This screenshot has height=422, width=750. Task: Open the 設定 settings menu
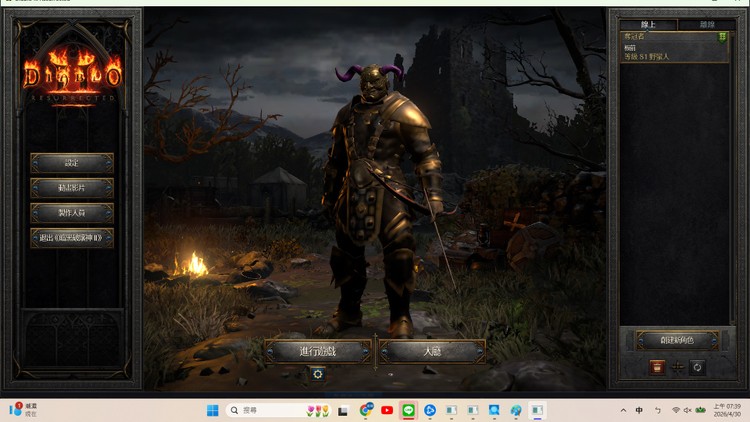pos(72,163)
